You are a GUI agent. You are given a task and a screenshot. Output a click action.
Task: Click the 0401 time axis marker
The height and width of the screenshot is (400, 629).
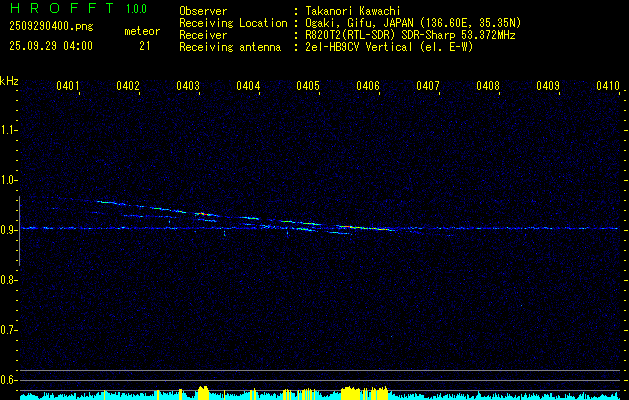67,86
